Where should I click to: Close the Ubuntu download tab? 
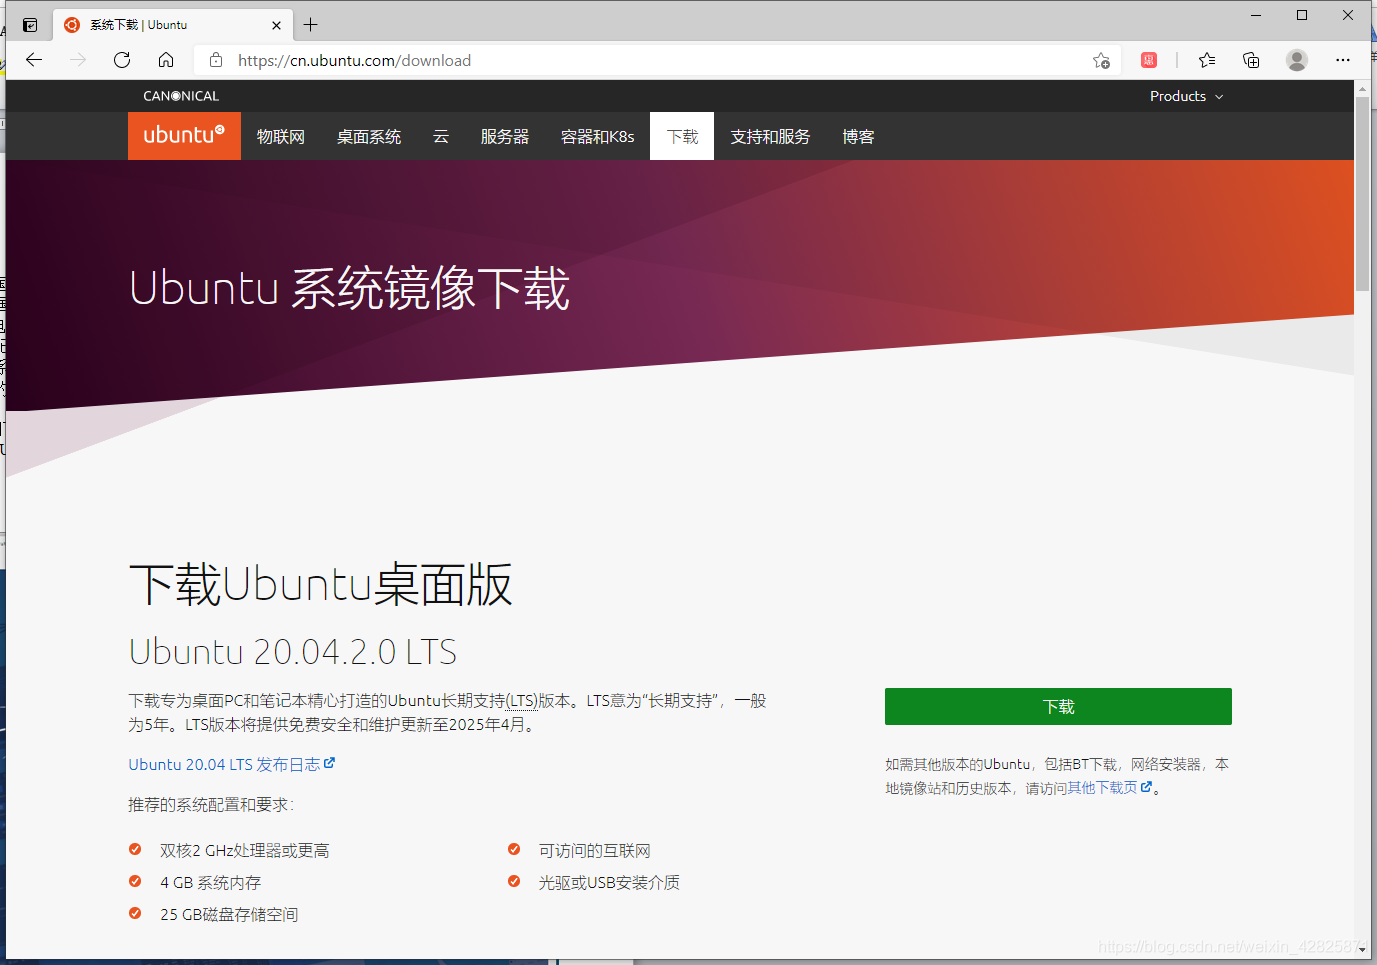coord(277,25)
